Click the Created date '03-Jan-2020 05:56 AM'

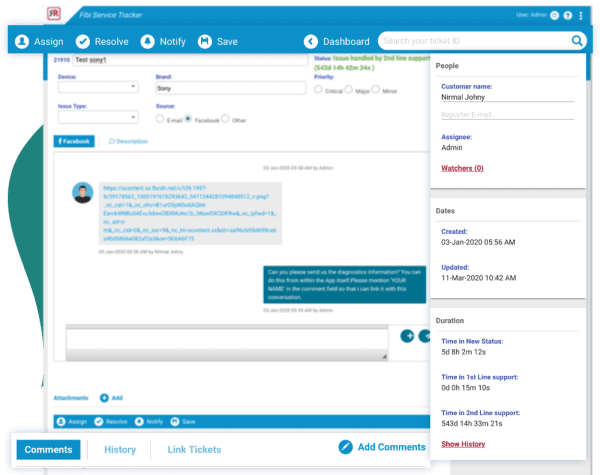478,242
